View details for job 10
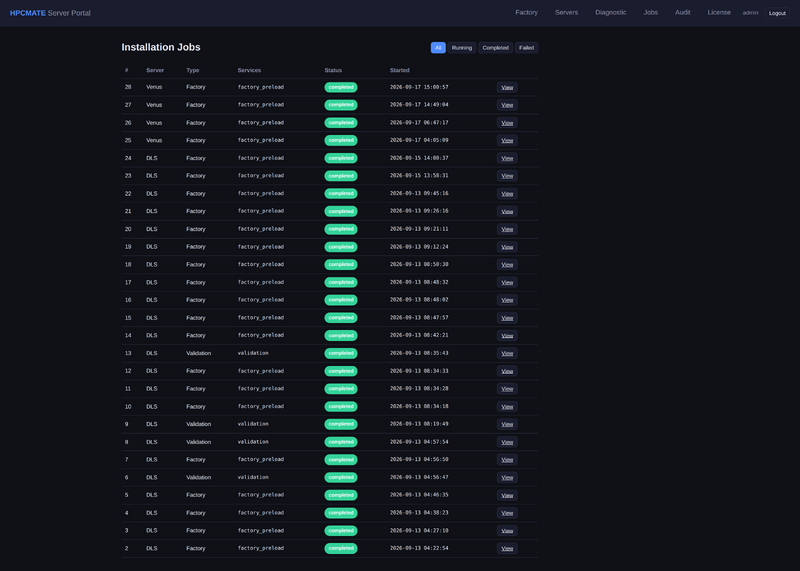This screenshot has width=800, height=571. point(507,407)
